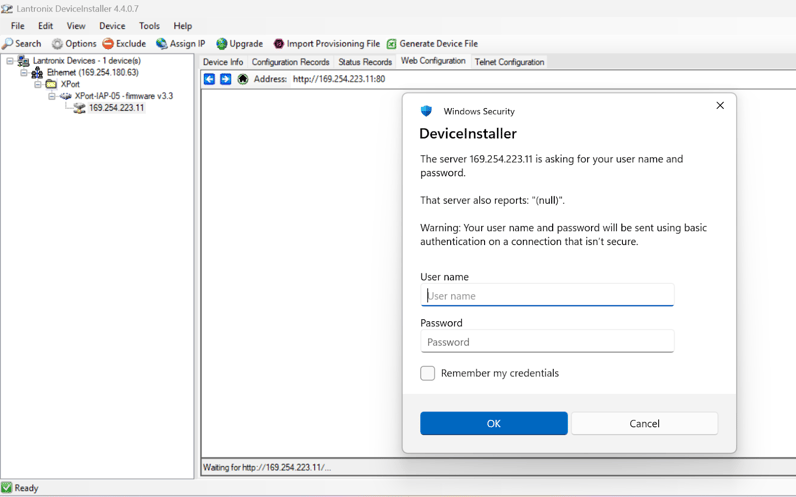The width and height of the screenshot is (796, 497).
Task: Click the Password input field
Action: [547, 342]
